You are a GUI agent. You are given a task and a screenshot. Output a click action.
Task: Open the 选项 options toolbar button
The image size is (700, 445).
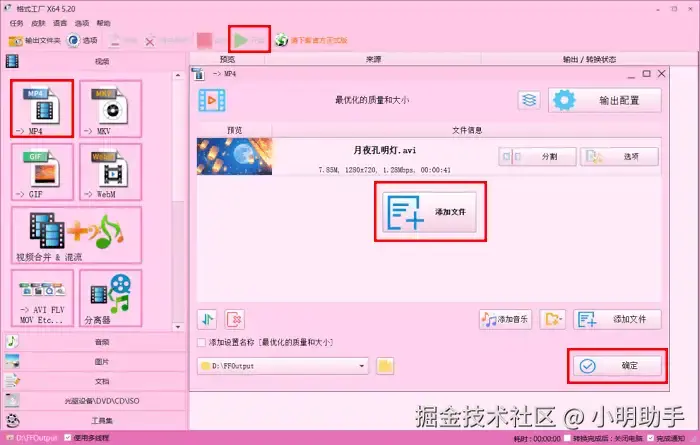pos(82,41)
